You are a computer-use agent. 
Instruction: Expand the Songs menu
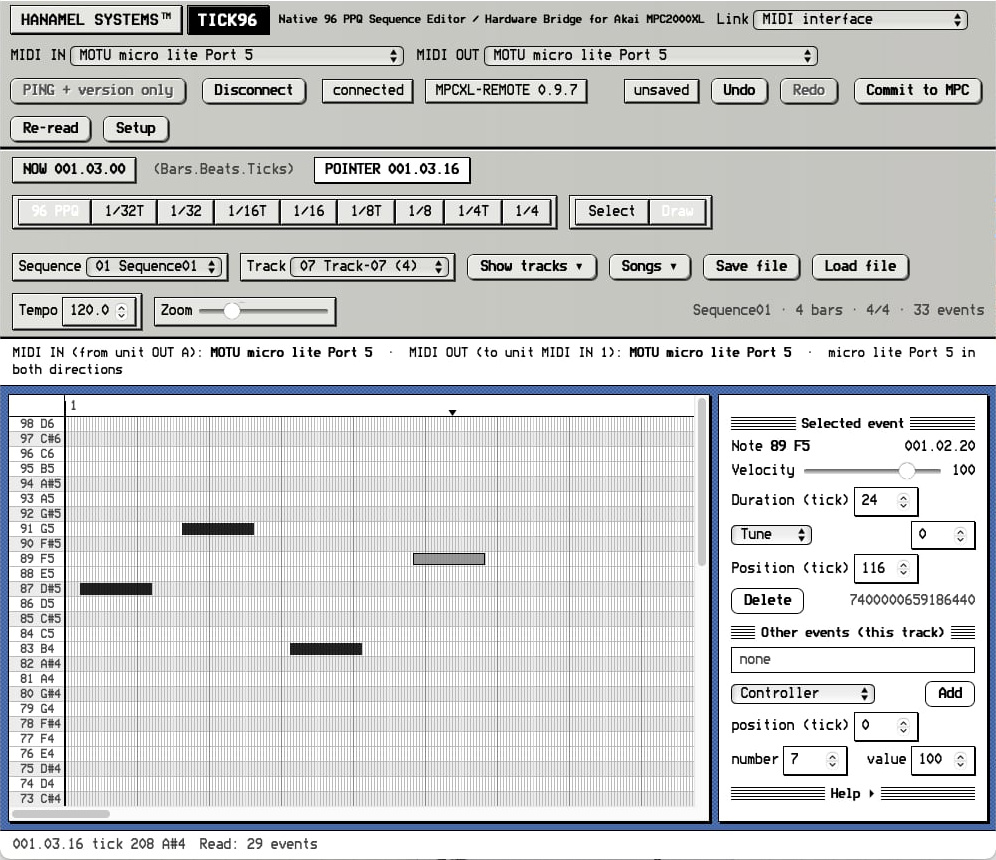click(649, 267)
